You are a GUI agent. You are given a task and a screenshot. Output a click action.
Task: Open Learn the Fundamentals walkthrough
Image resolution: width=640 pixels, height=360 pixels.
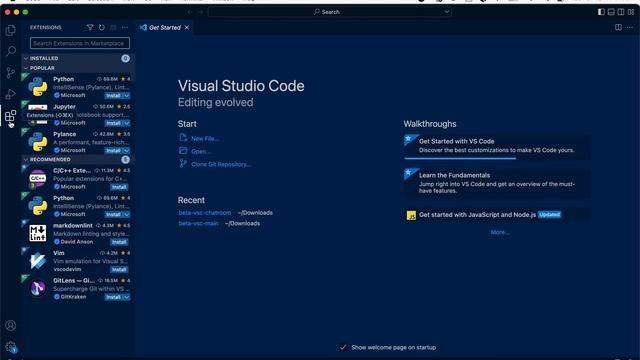(497, 183)
